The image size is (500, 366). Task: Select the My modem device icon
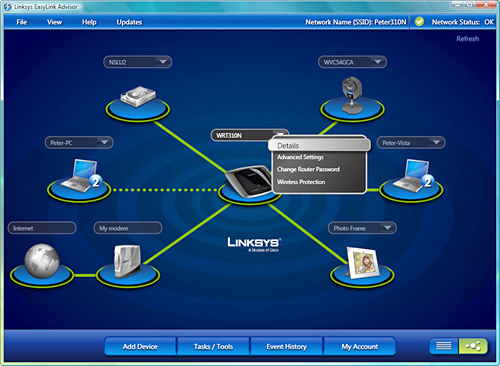click(x=128, y=262)
